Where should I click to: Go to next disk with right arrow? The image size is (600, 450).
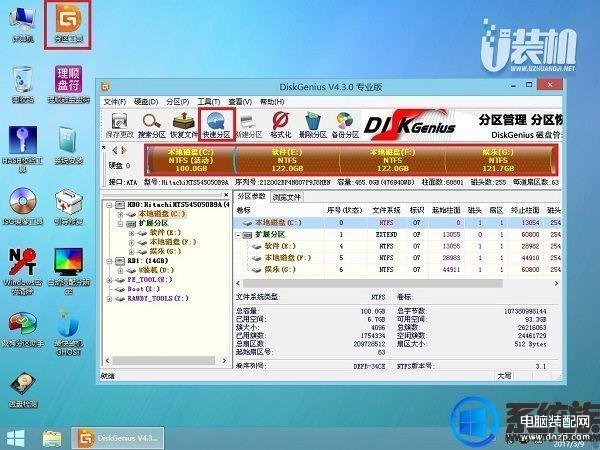point(123,150)
